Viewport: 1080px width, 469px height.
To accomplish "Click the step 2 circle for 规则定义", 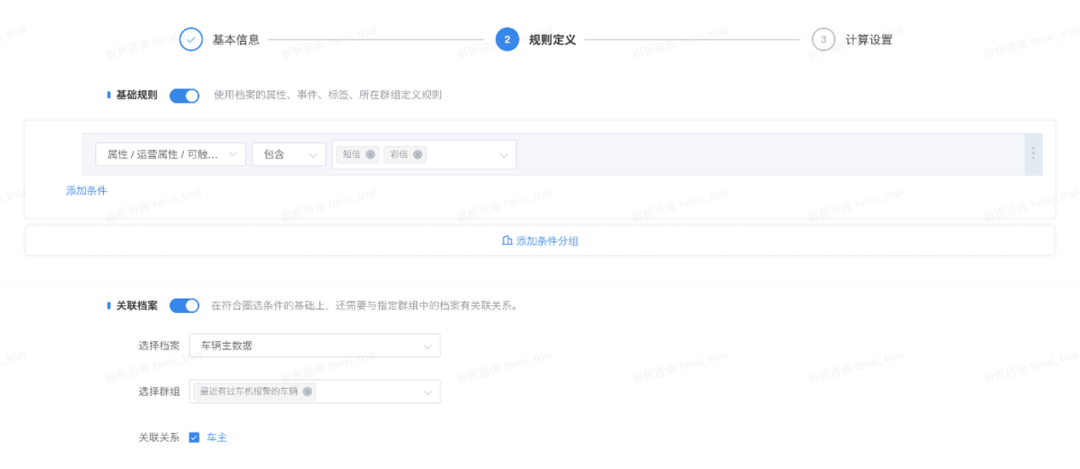I will pos(507,39).
